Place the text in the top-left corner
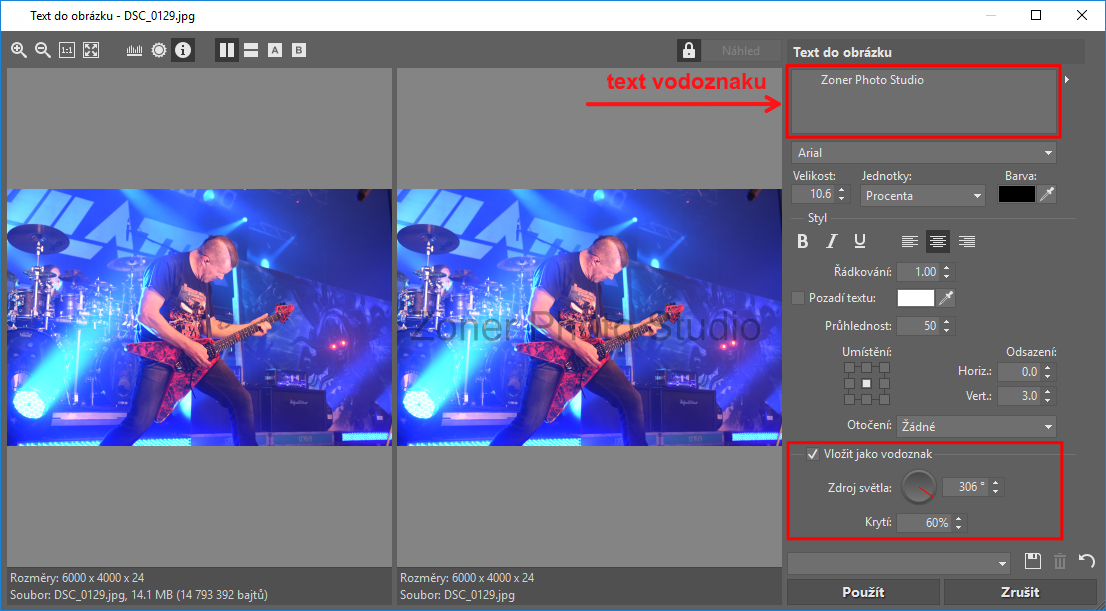This screenshot has width=1106, height=611. pos(849,368)
